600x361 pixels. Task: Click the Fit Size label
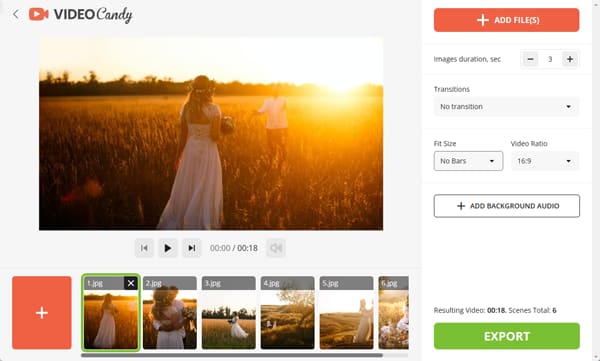(x=445, y=144)
